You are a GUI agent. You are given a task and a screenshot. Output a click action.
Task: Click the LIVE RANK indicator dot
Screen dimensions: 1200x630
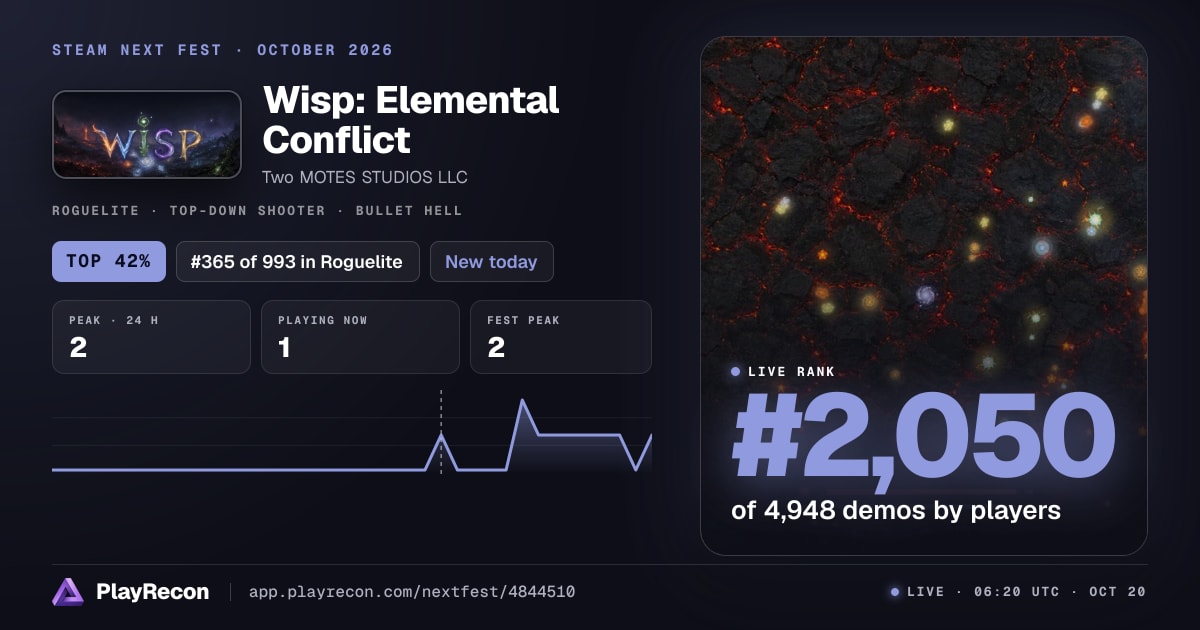pyautogui.click(x=736, y=372)
